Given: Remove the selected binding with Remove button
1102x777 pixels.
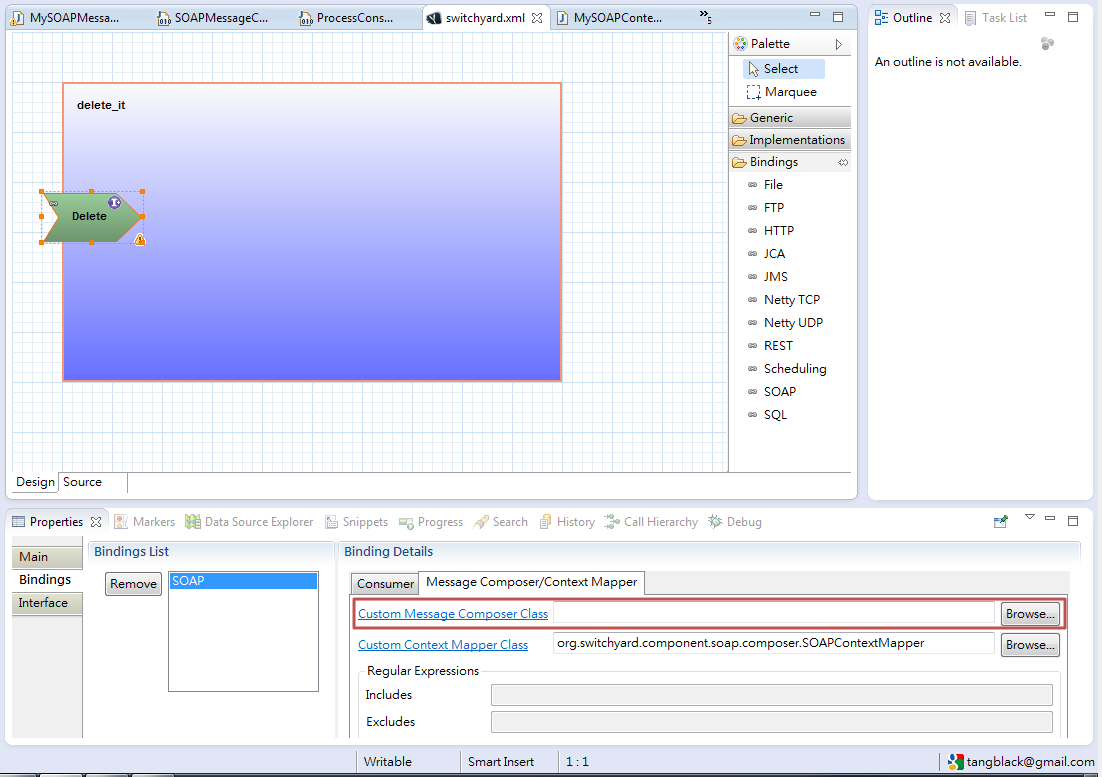Looking at the screenshot, I should 134,584.
